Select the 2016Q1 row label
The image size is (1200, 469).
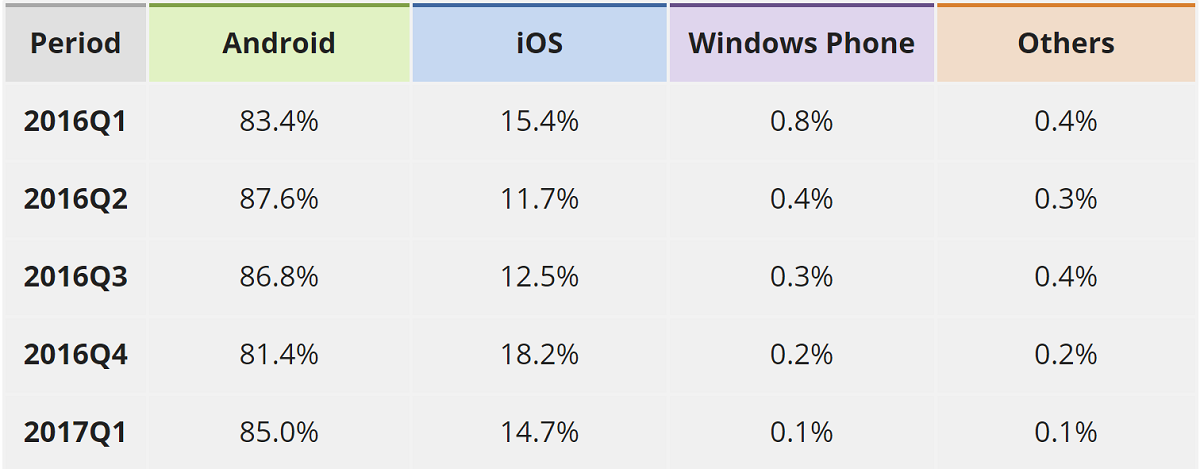(x=76, y=122)
